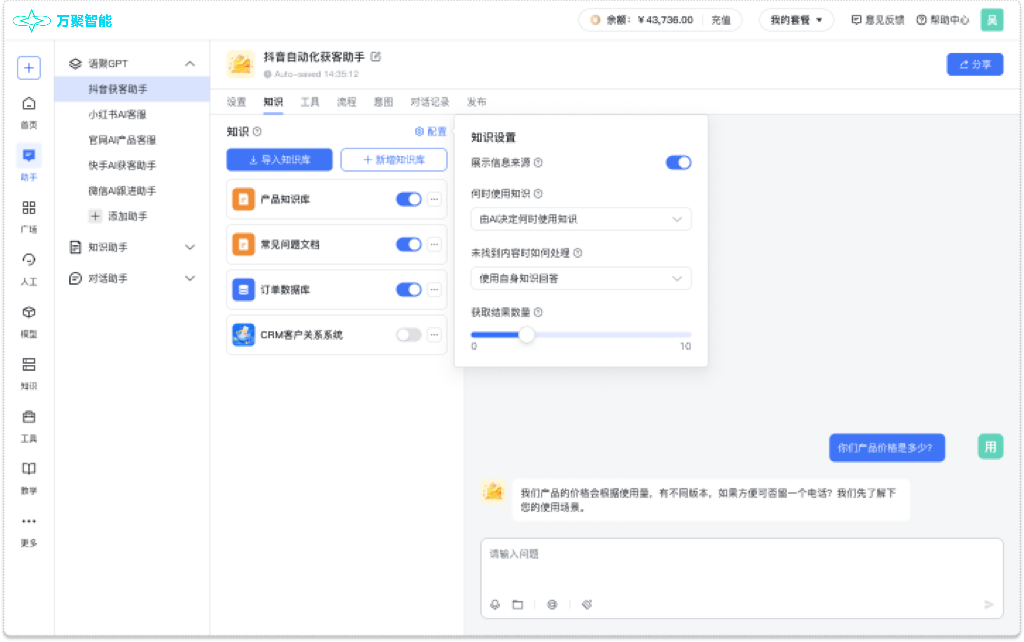Open more options for 常见问题文档
This screenshot has height=642, width=1024.
[434, 244]
